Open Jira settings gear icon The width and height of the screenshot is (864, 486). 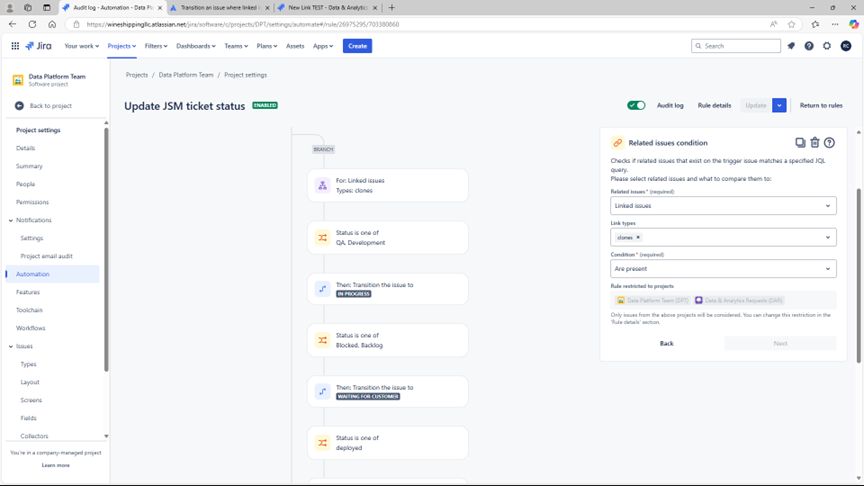click(827, 46)
